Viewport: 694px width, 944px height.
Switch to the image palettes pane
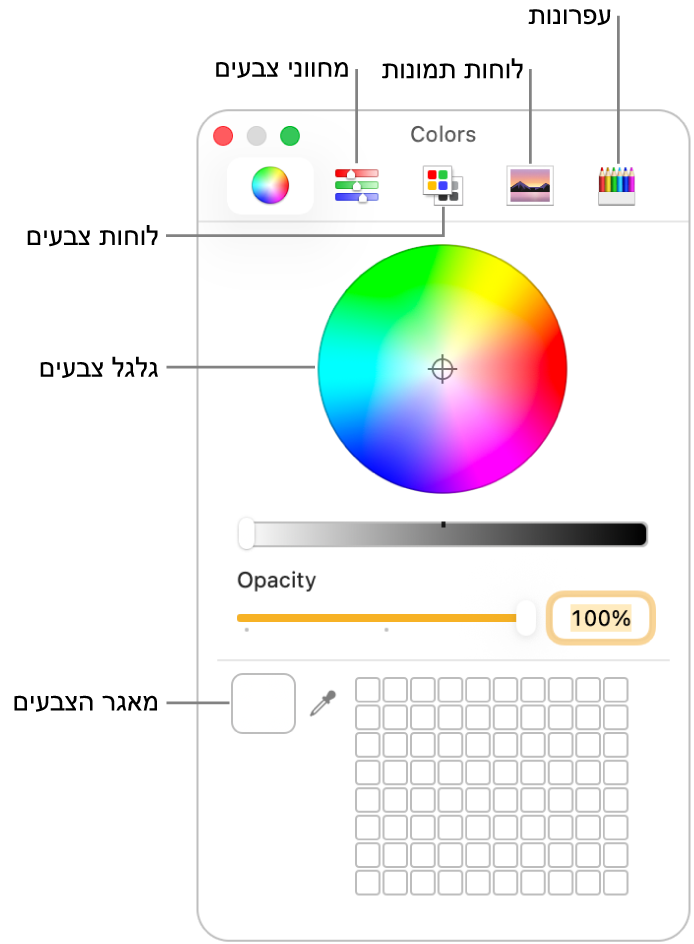(529, 185)
